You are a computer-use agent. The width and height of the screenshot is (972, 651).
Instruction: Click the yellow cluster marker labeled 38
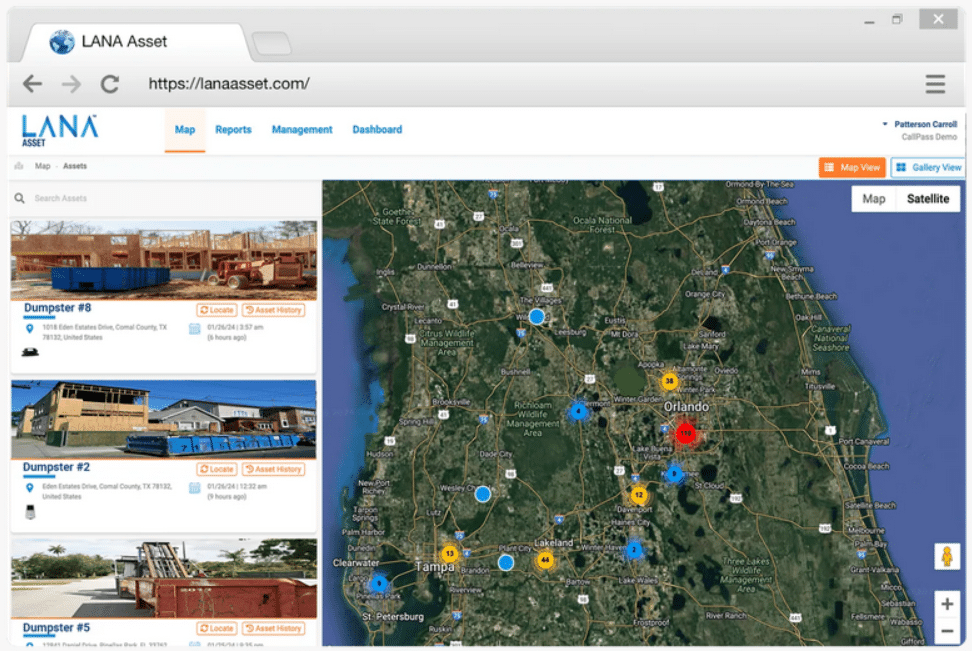coord(669,381)
